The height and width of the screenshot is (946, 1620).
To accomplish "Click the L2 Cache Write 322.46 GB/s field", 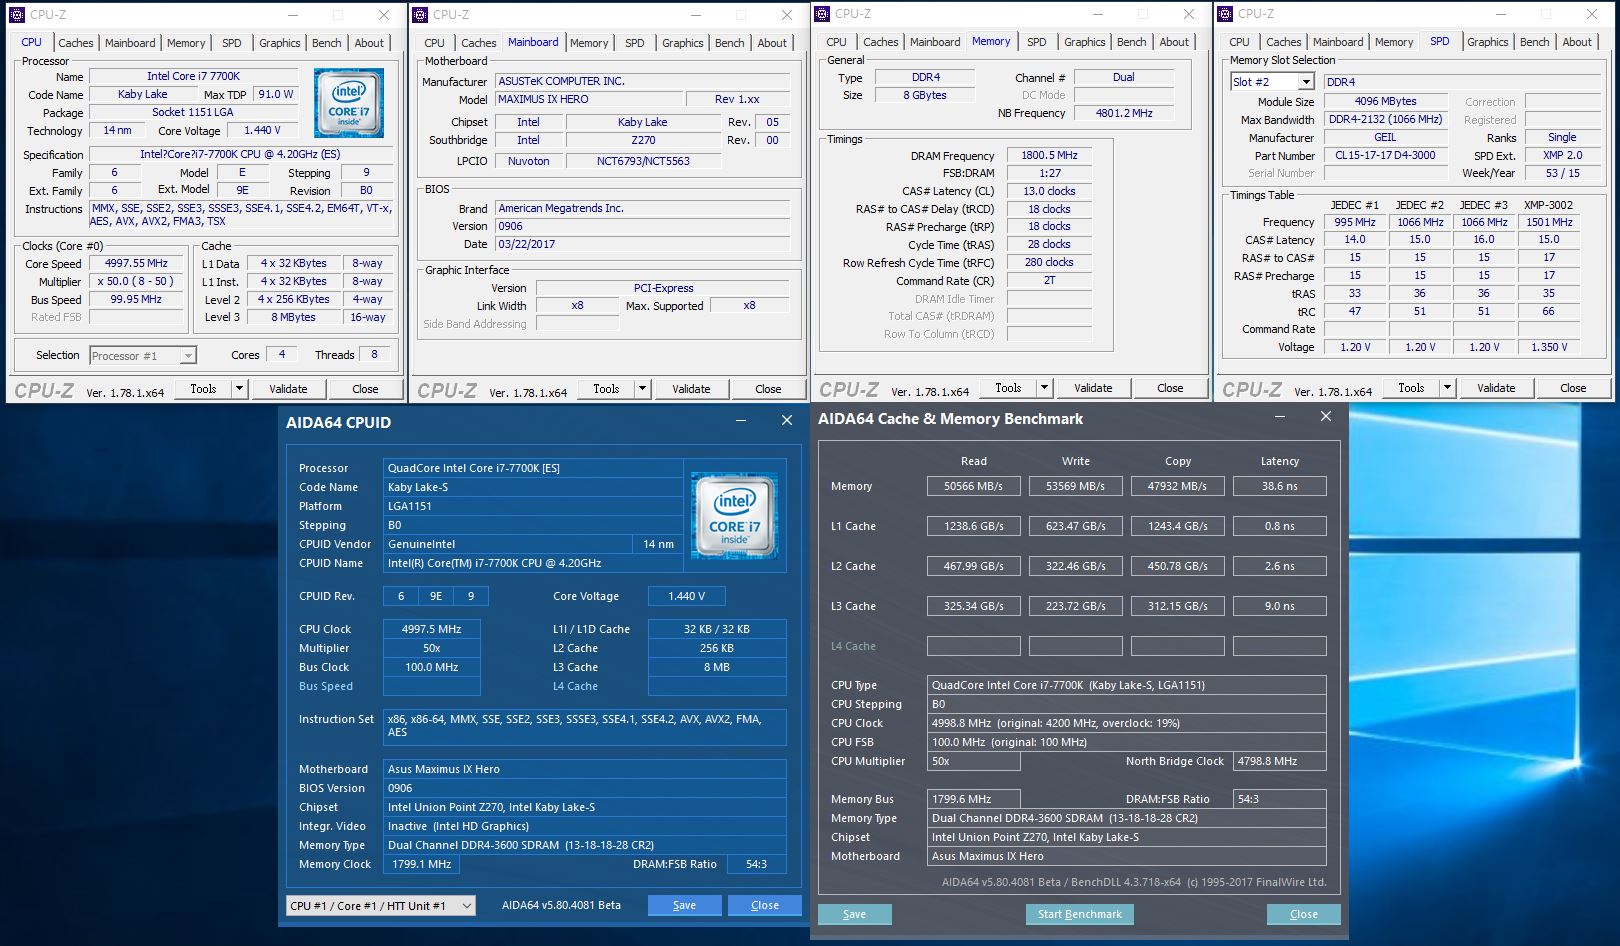I will coord(1075,566).
